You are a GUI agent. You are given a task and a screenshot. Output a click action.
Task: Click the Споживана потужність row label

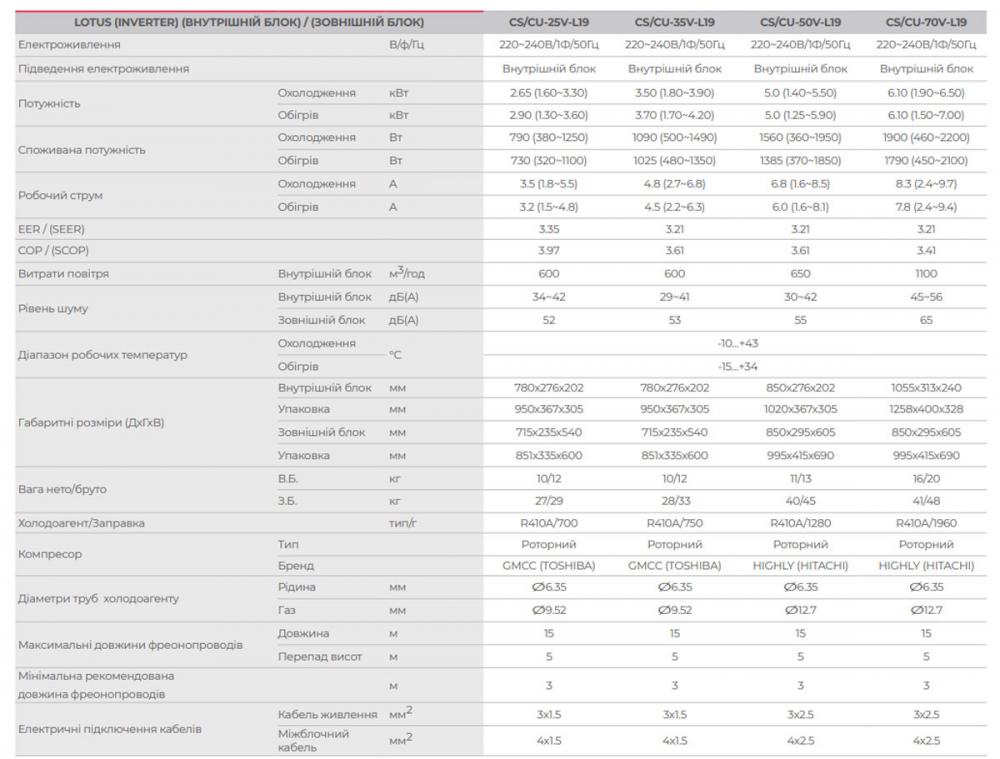tap(82, 150)
